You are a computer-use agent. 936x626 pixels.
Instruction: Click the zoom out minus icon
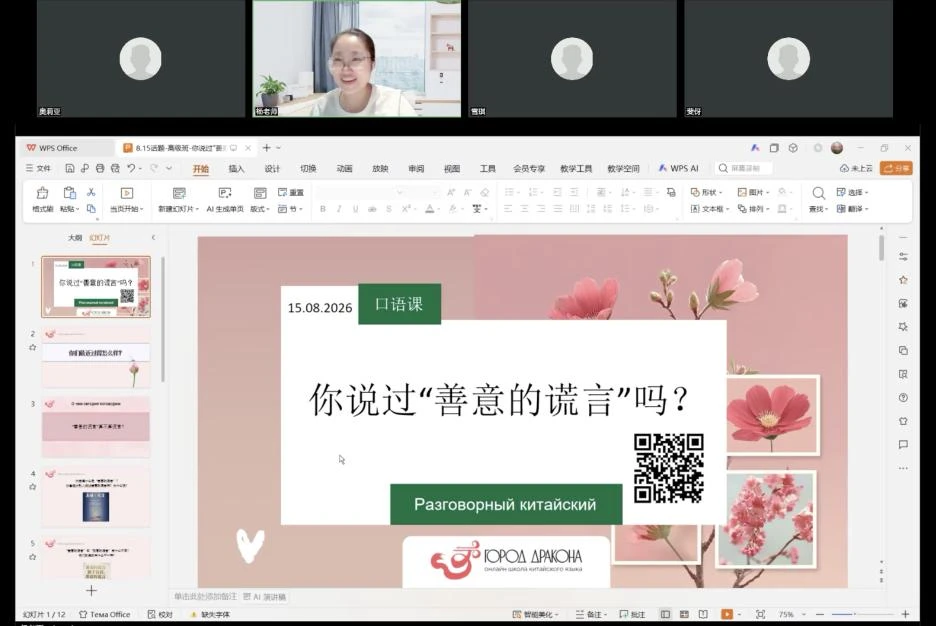point(820,614)
